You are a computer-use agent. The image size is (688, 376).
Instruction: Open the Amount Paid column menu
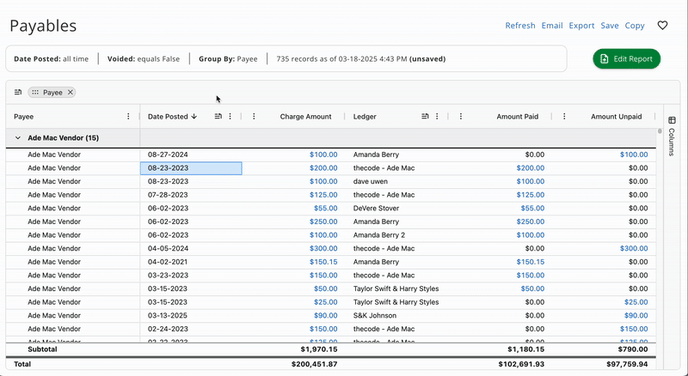[461, 116]
